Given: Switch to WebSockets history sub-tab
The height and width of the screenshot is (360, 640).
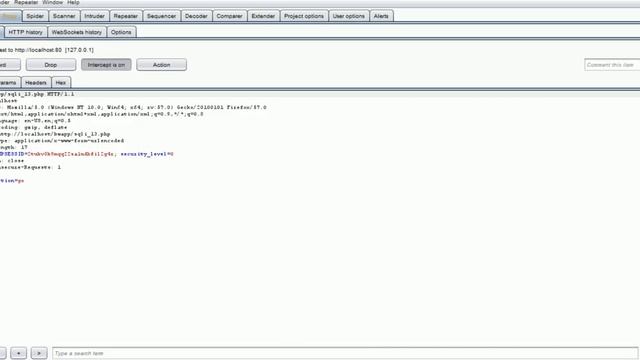Looking at the screenshot, I should [x=77, y=32].
